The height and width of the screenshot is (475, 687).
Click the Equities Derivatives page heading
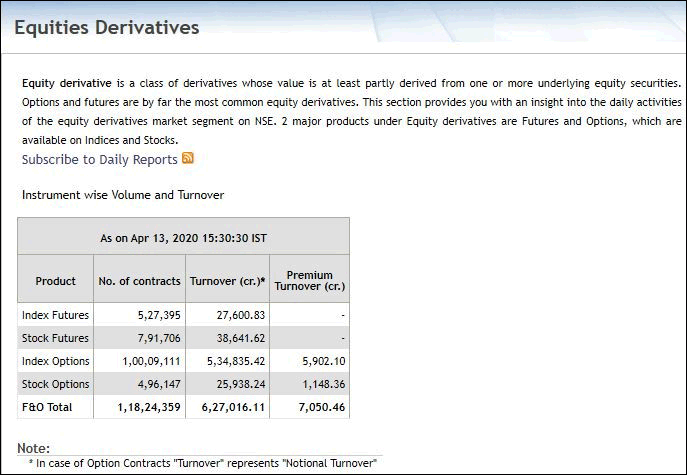tap(106, 27)
